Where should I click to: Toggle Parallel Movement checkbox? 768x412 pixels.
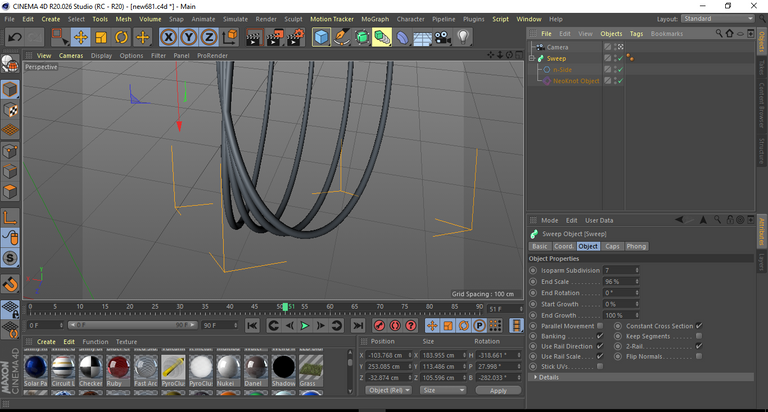click(600, 326)
